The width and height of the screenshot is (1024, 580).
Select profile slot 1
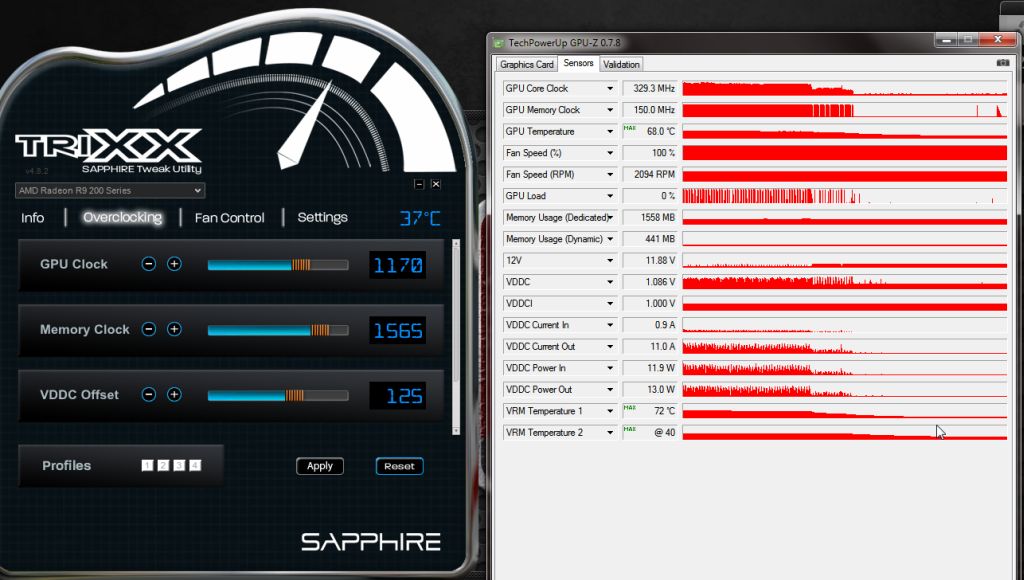tap(147, 465)
